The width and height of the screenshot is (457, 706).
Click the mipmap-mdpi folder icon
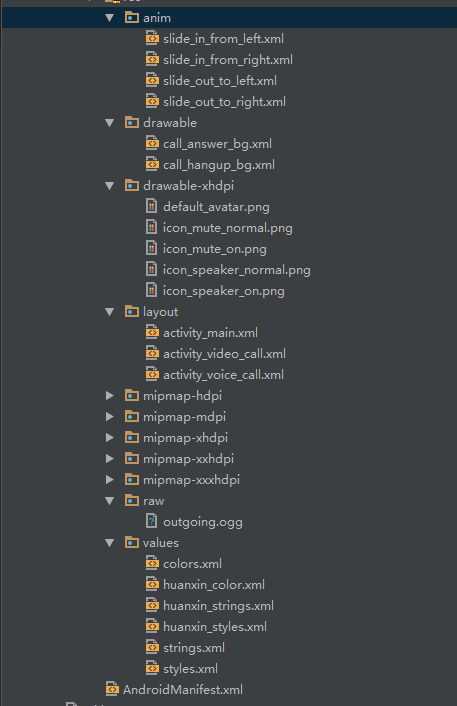(131, 416)
